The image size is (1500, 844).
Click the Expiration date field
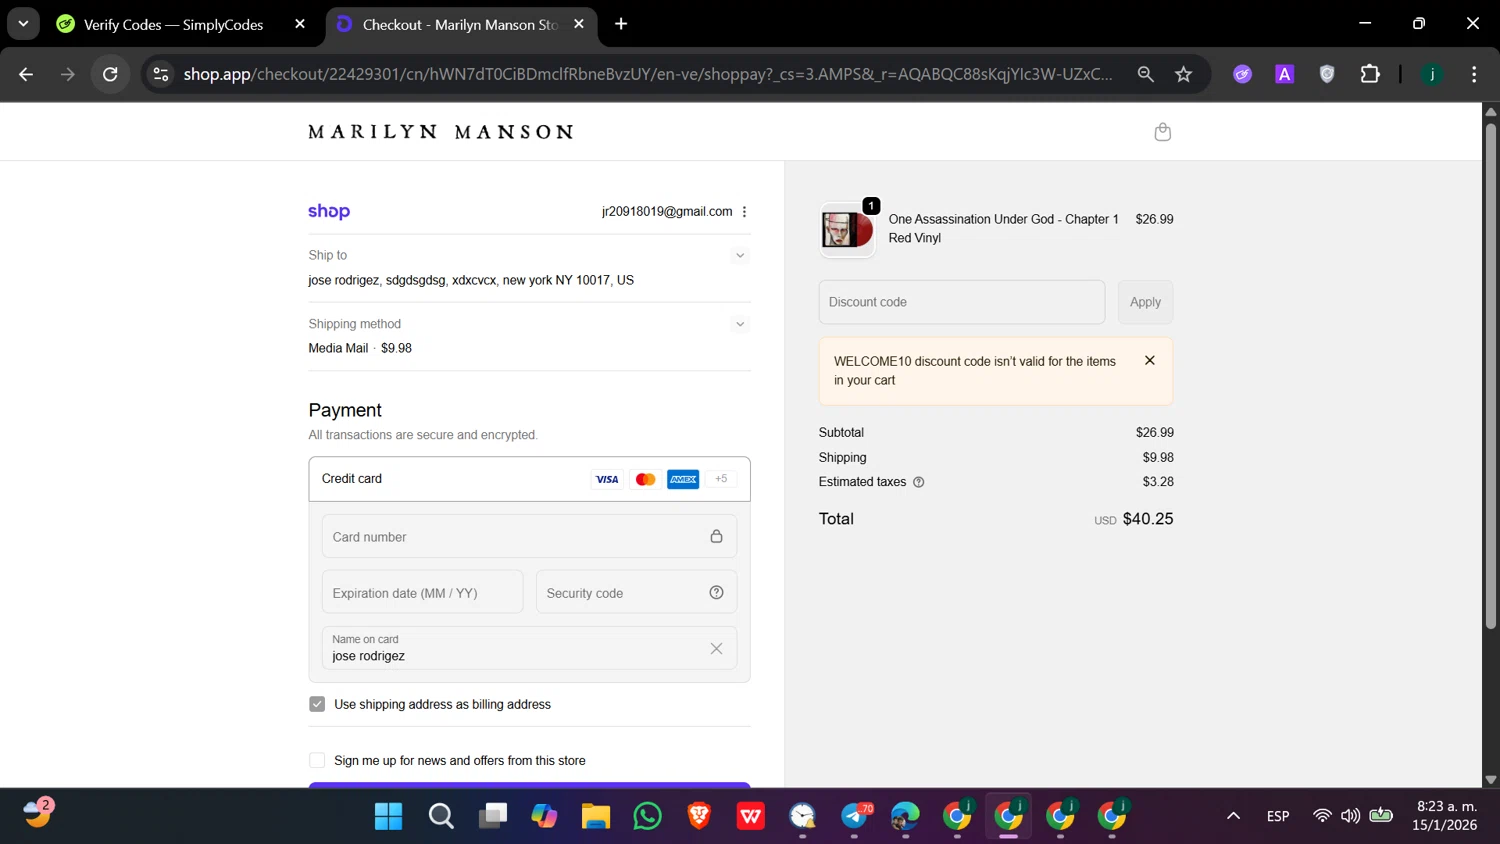[422, 592]
